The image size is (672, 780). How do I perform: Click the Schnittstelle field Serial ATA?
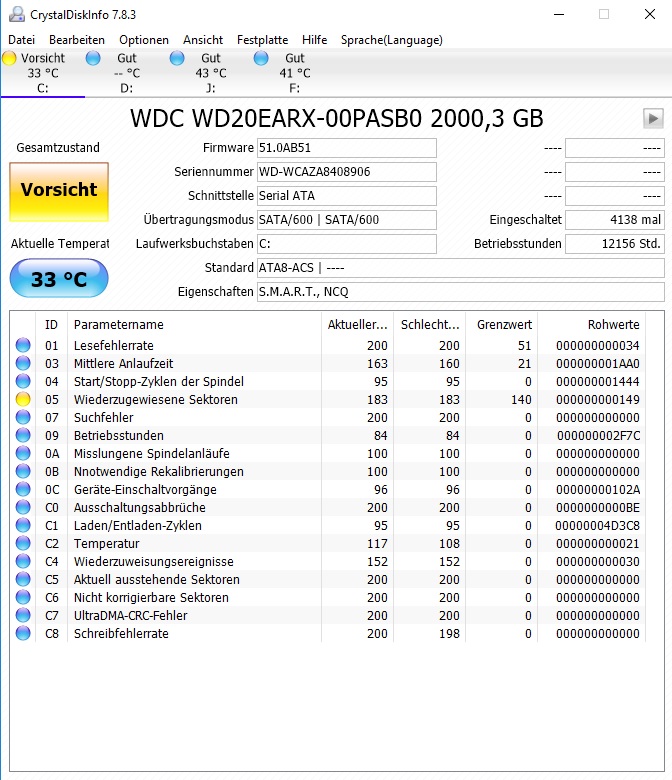click(x=347, y=195)
